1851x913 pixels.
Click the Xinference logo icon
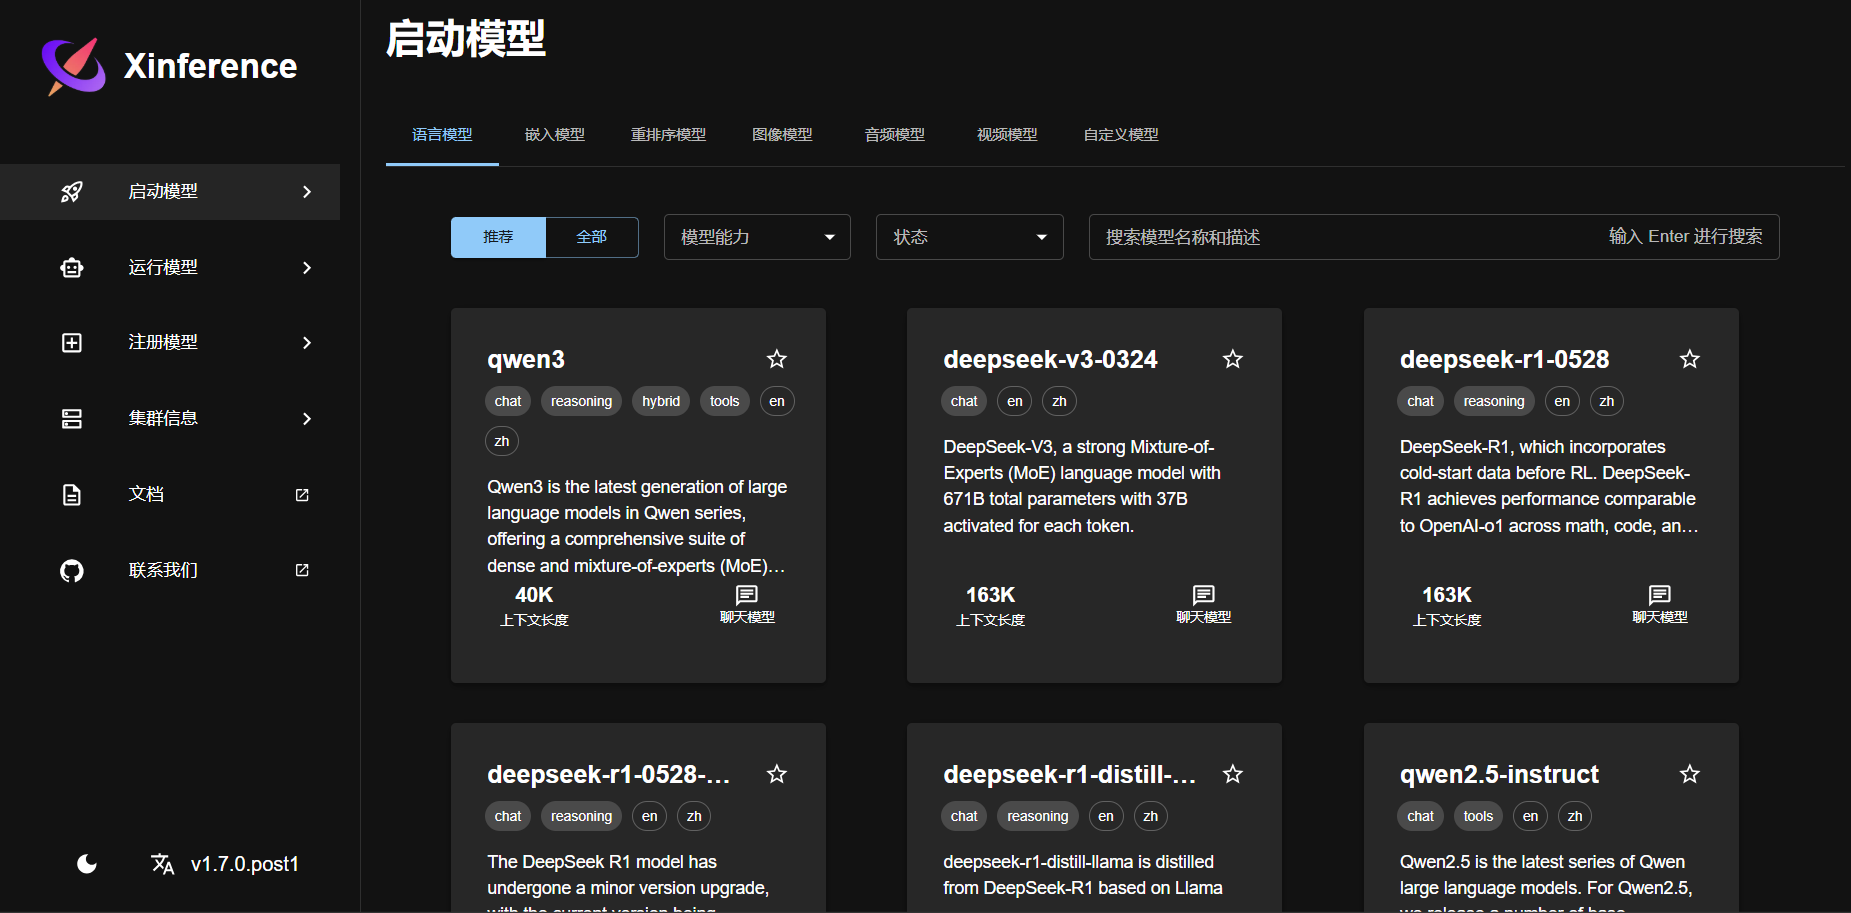[74, 66]
